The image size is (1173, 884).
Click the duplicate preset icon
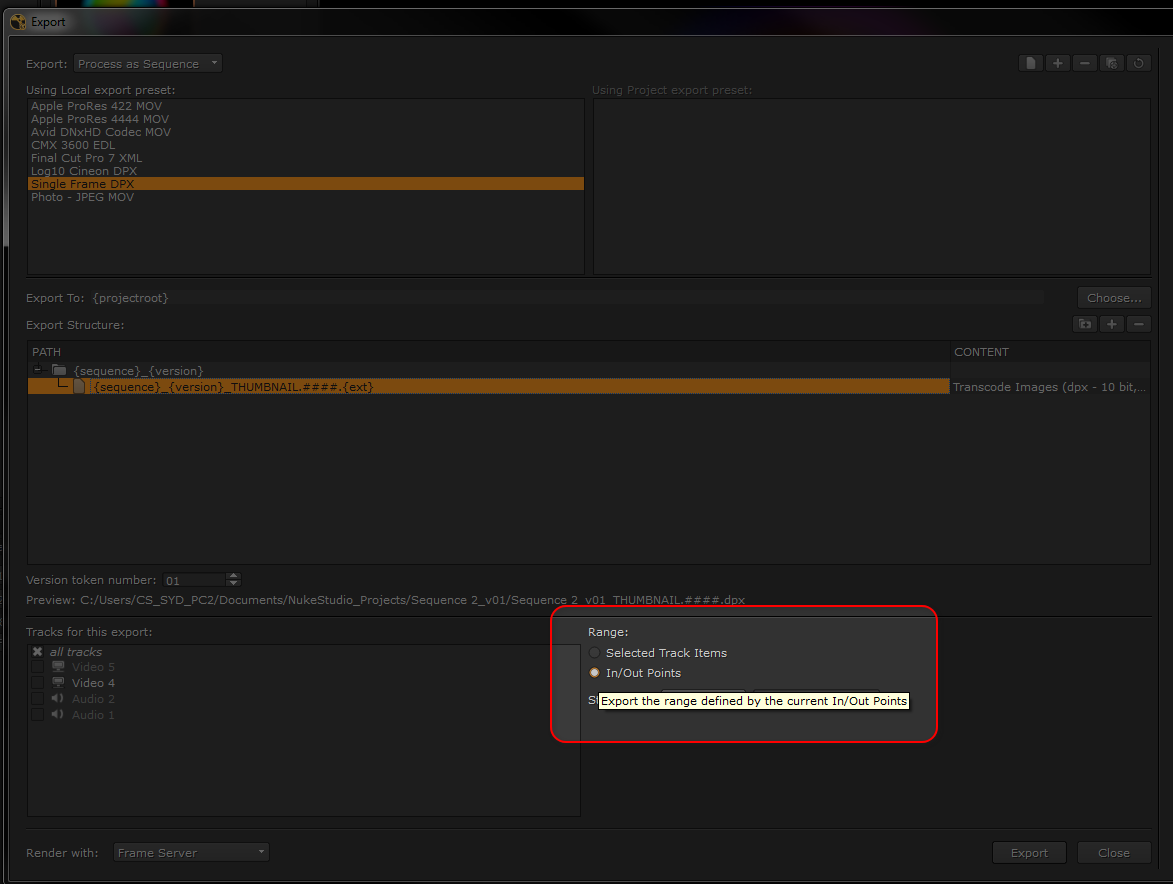click(x=1111, y=64)
